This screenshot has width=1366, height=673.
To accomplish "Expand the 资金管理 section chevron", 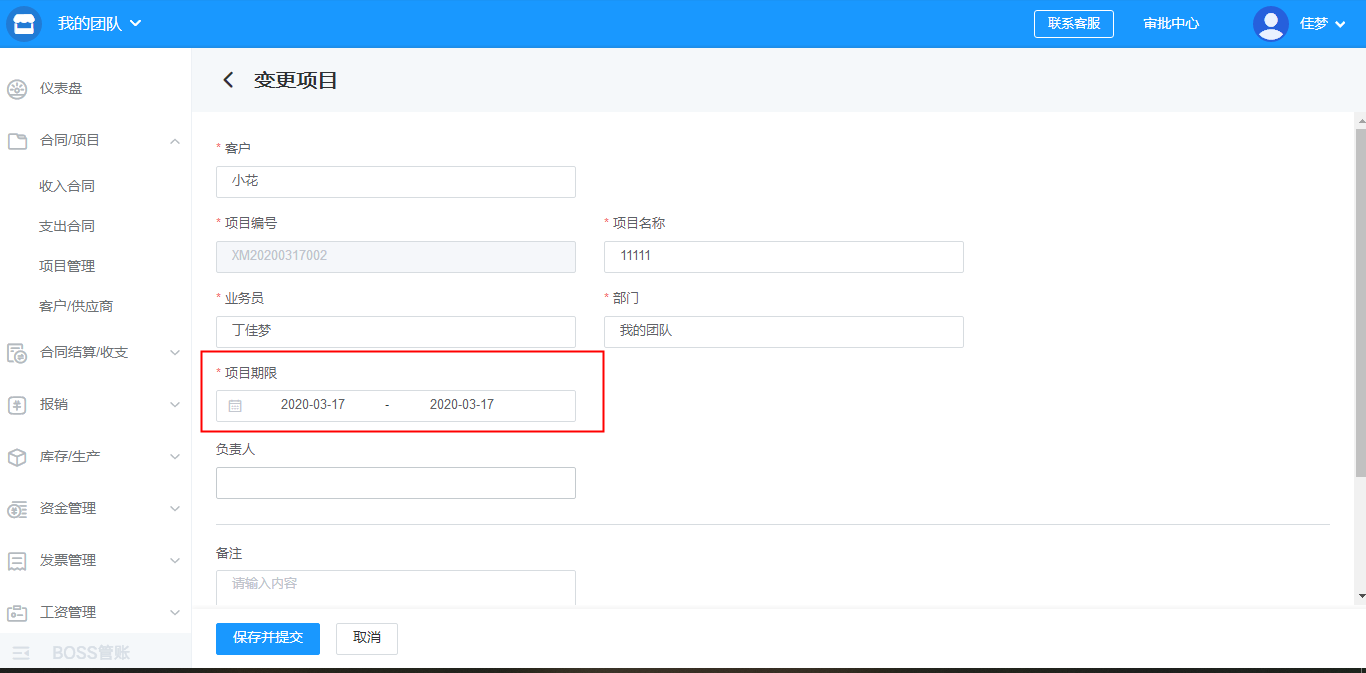I will [x=175, y=509].
